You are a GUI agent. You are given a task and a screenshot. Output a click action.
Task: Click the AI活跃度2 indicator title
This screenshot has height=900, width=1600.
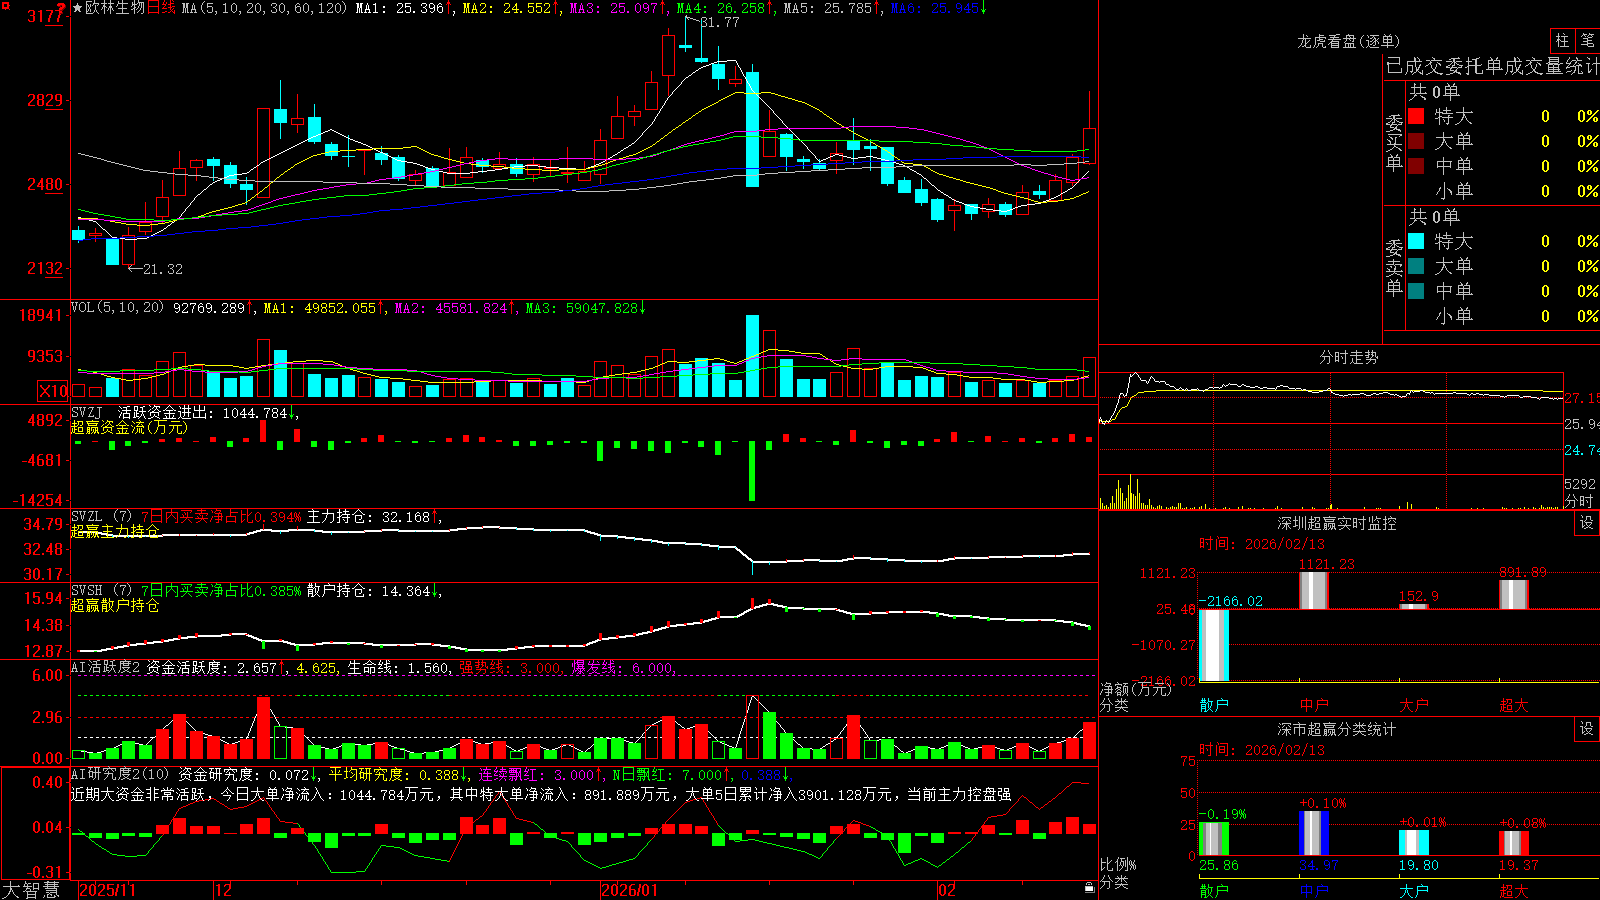click(106, 667)
